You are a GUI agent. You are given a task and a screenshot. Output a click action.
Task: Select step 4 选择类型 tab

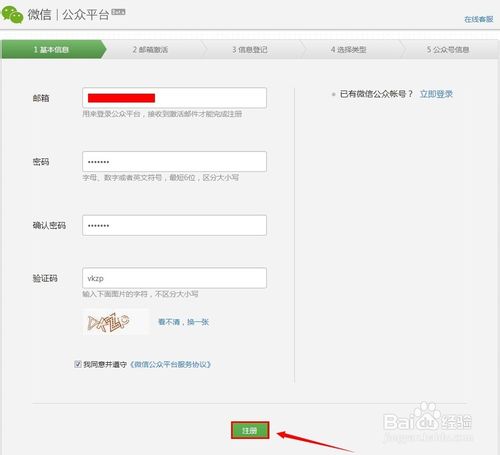(349, 50)
